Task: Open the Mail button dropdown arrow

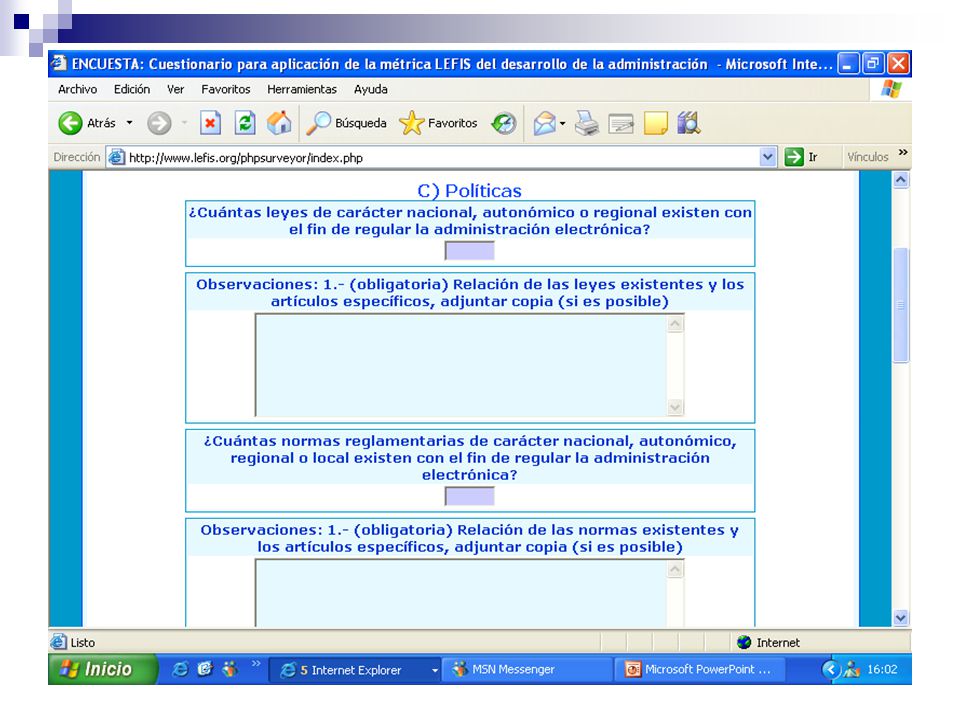Action: [563, 123]
